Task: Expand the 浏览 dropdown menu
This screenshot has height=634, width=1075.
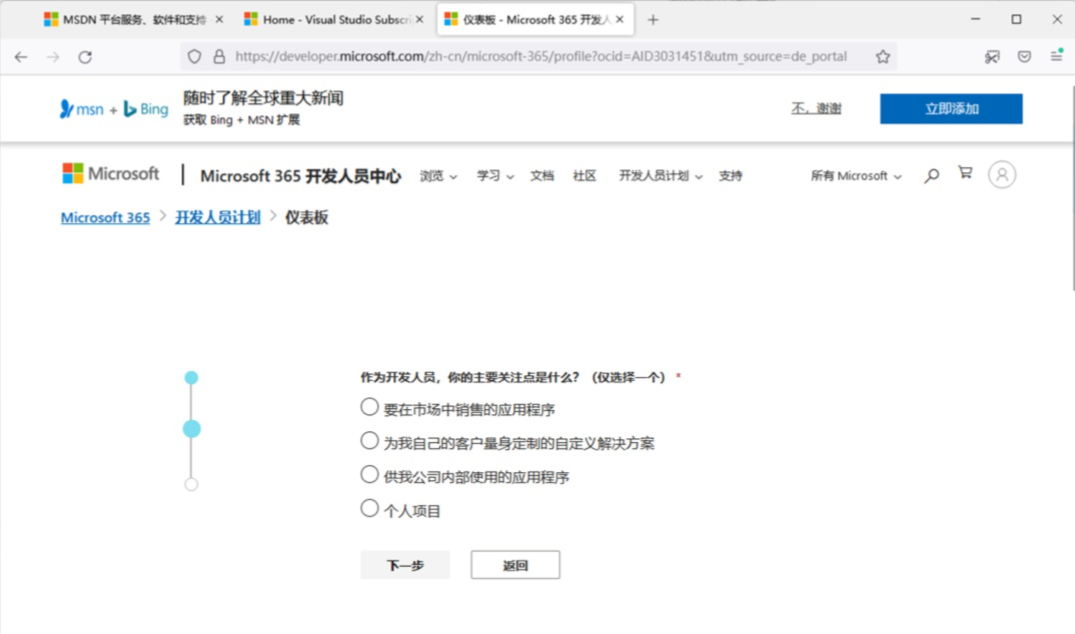Action: [x=438, y=176]
